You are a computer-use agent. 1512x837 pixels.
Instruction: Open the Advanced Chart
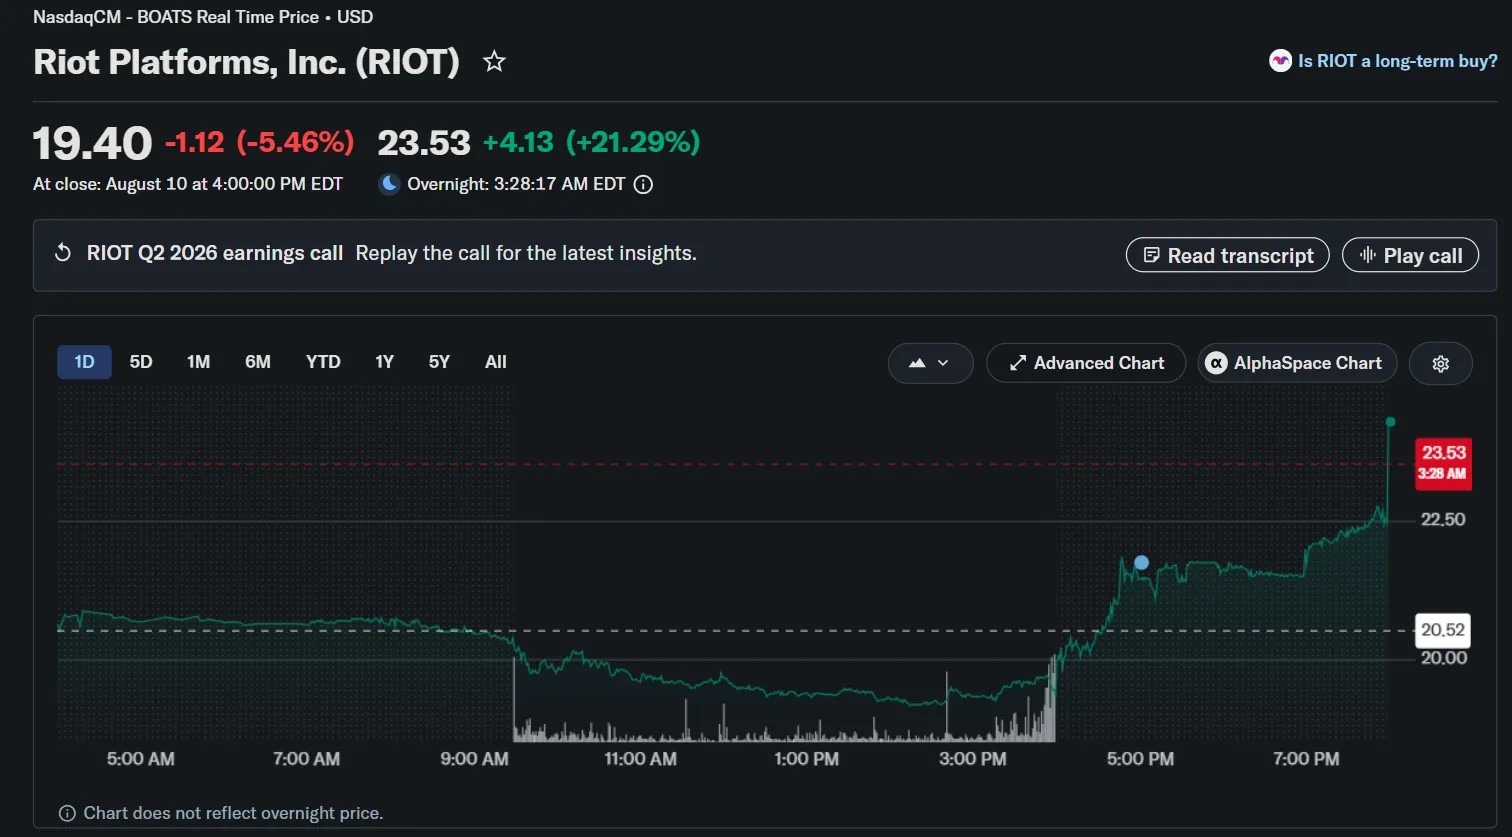point(1086,363)
